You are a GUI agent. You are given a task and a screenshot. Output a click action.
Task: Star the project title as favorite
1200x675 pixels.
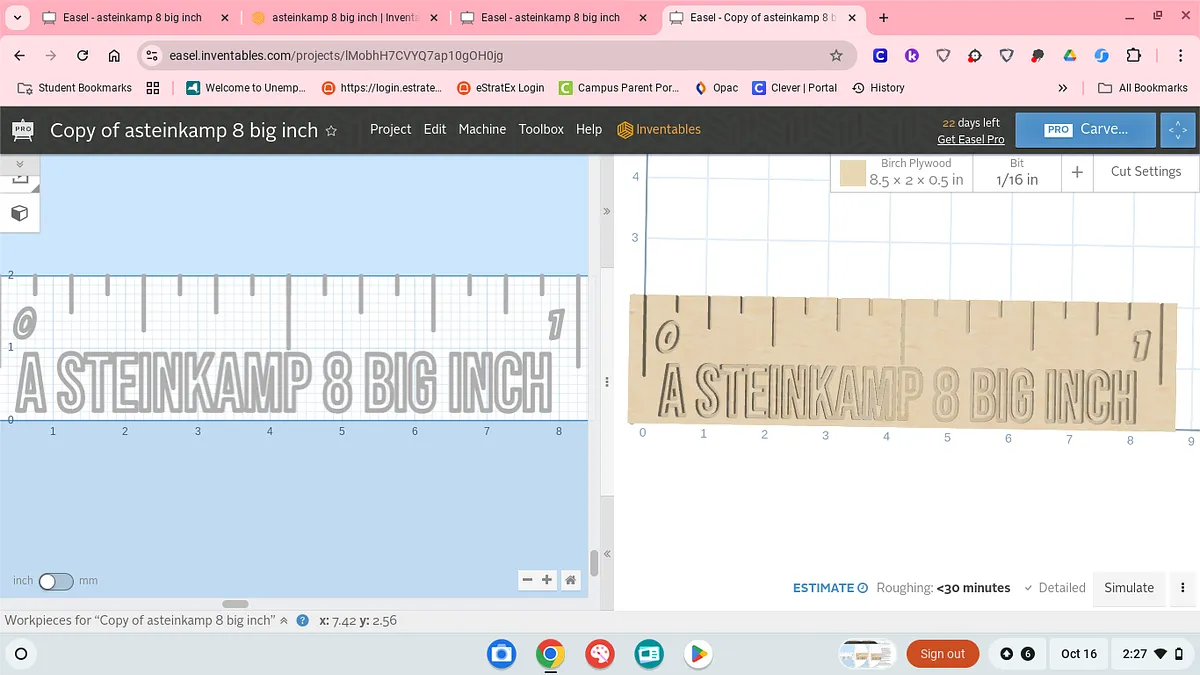point(332,131)
